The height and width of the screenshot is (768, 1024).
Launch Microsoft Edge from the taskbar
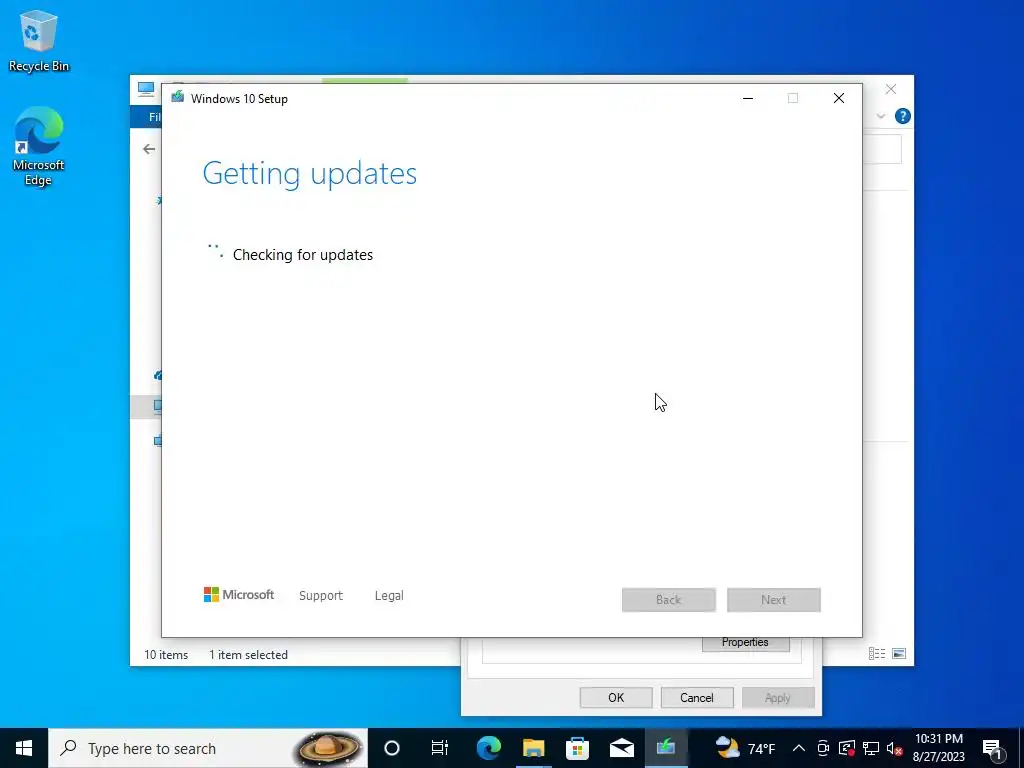click(488, 748)
